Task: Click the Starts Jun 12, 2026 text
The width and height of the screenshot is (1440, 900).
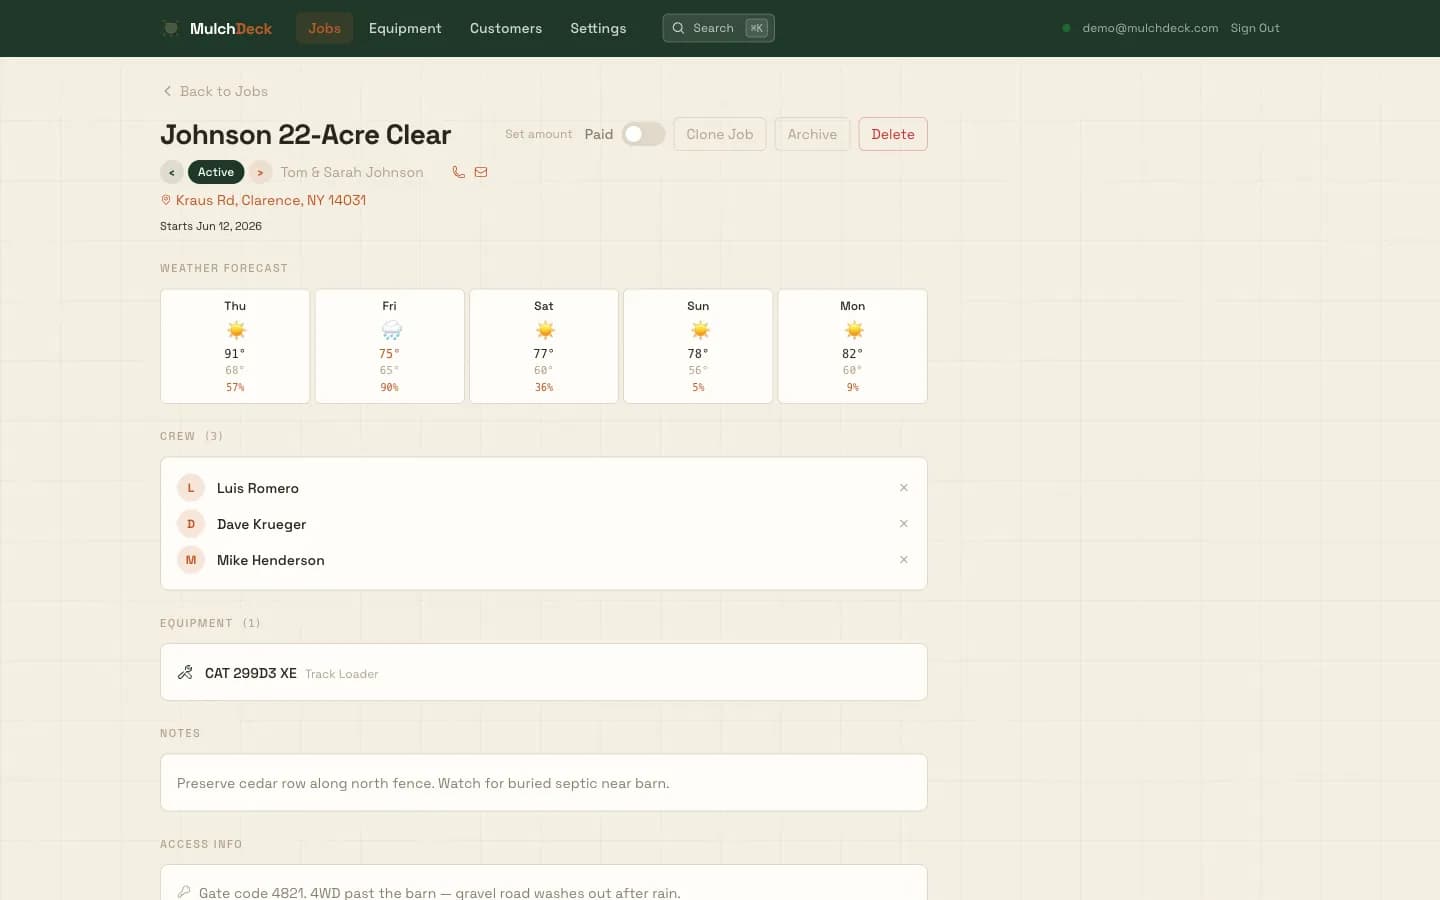Action: tap(211, 226)
